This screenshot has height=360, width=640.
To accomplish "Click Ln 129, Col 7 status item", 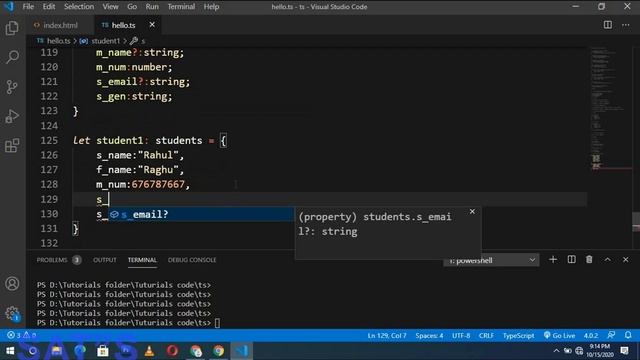I will (x=387, y=336).
